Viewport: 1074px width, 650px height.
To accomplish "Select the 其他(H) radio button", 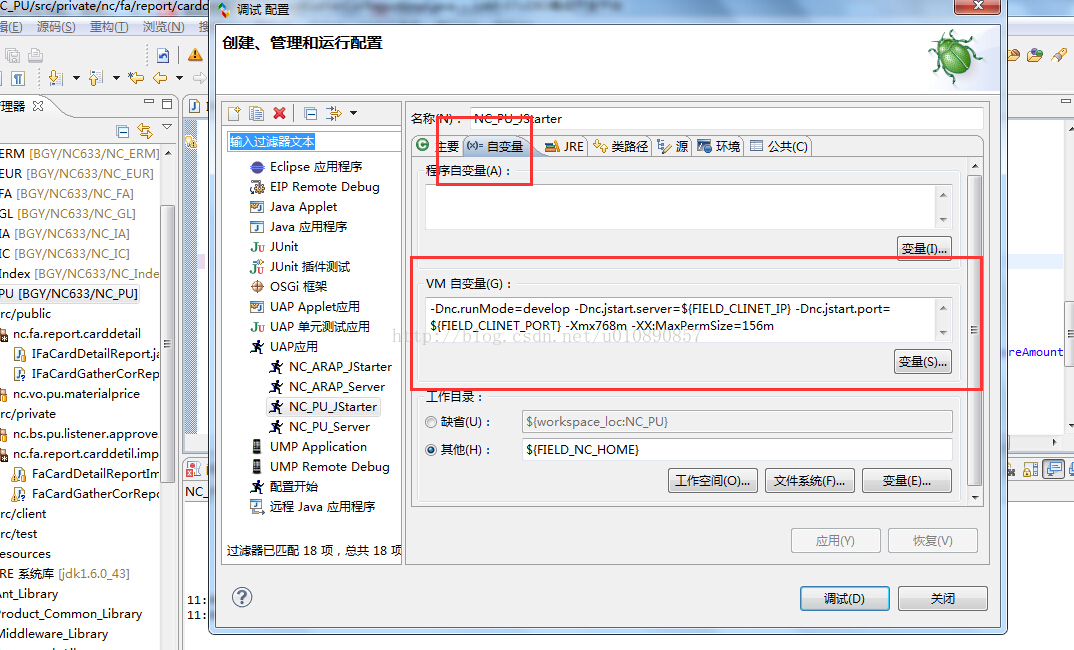I will pyautogui.click(x=431, y=450).
